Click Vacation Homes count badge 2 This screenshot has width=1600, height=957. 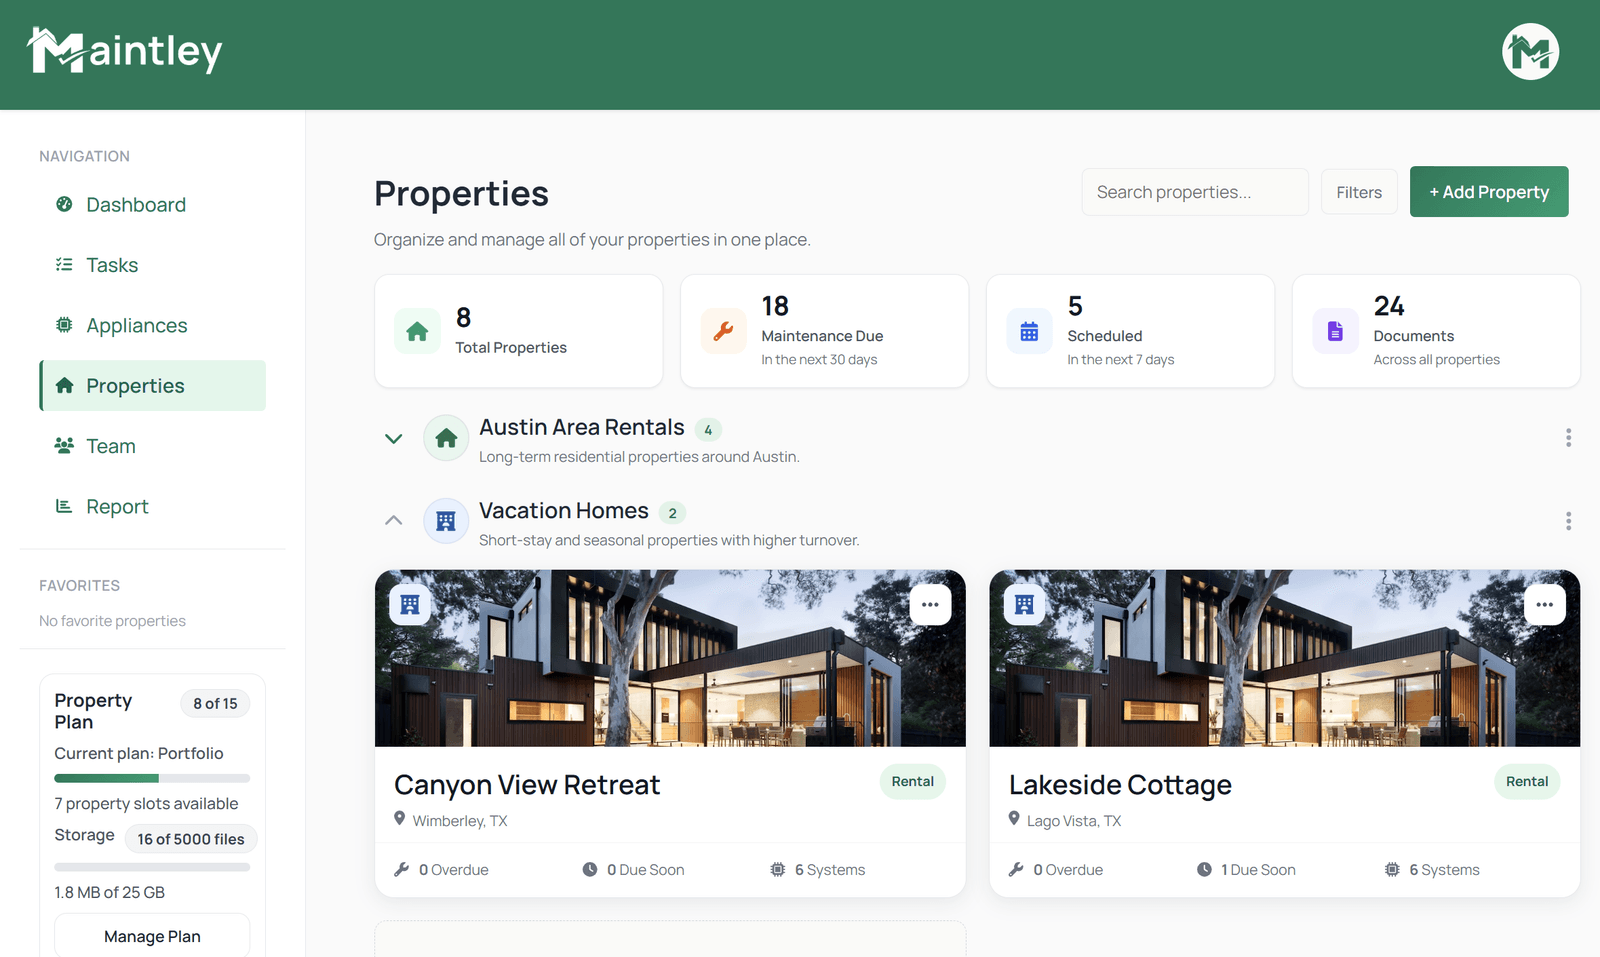pyautogui.click(x=672, y=513)
